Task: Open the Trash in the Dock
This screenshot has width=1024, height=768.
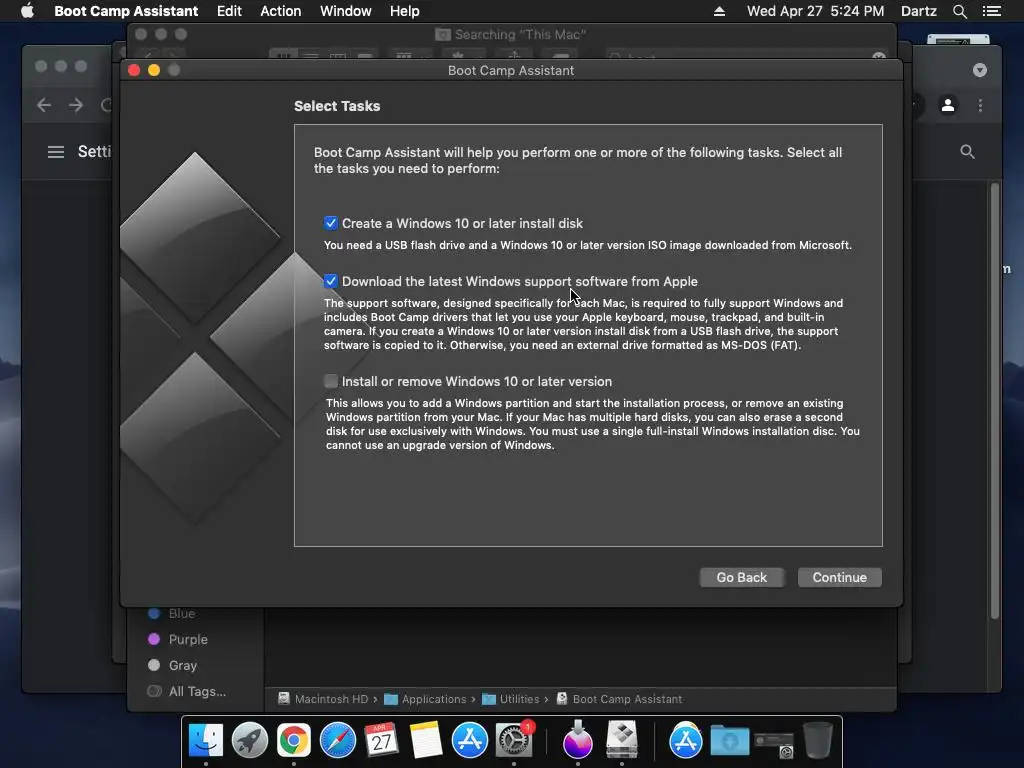Action: 818,741
